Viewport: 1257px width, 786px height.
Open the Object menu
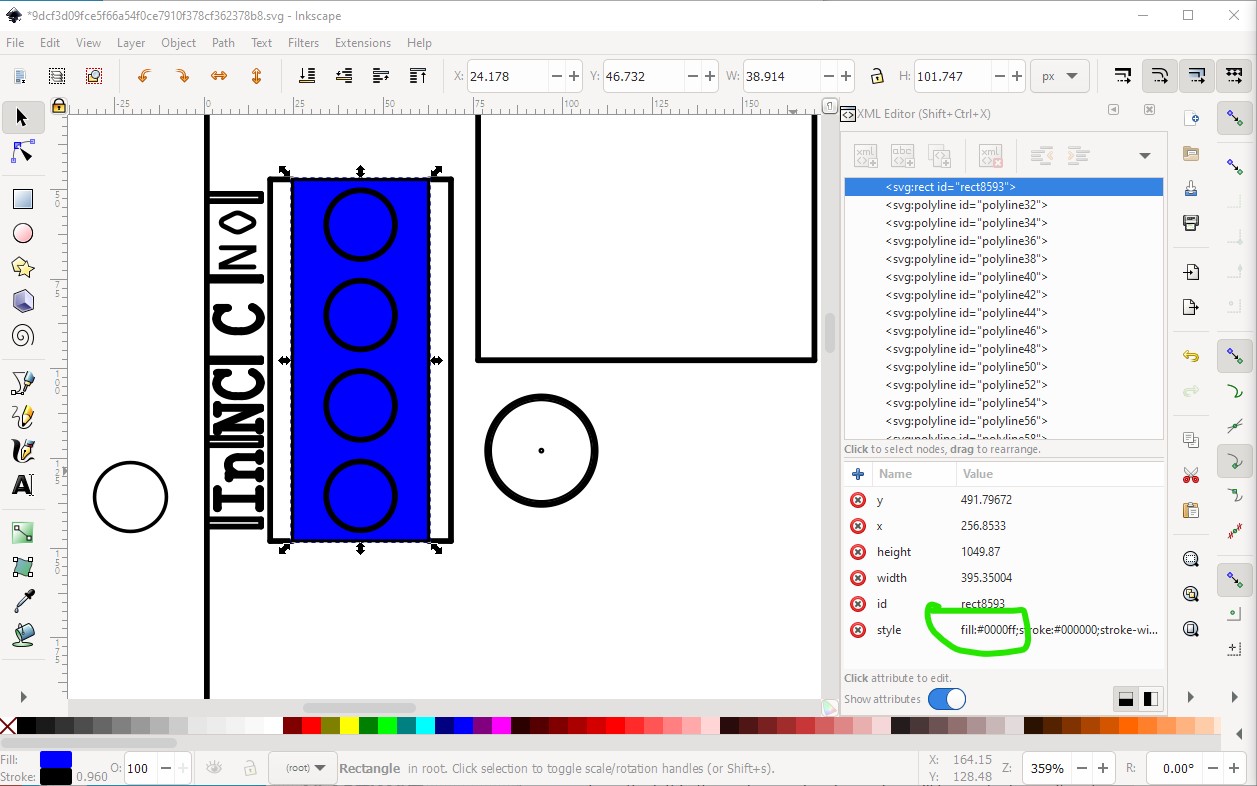tap(178, 43)
